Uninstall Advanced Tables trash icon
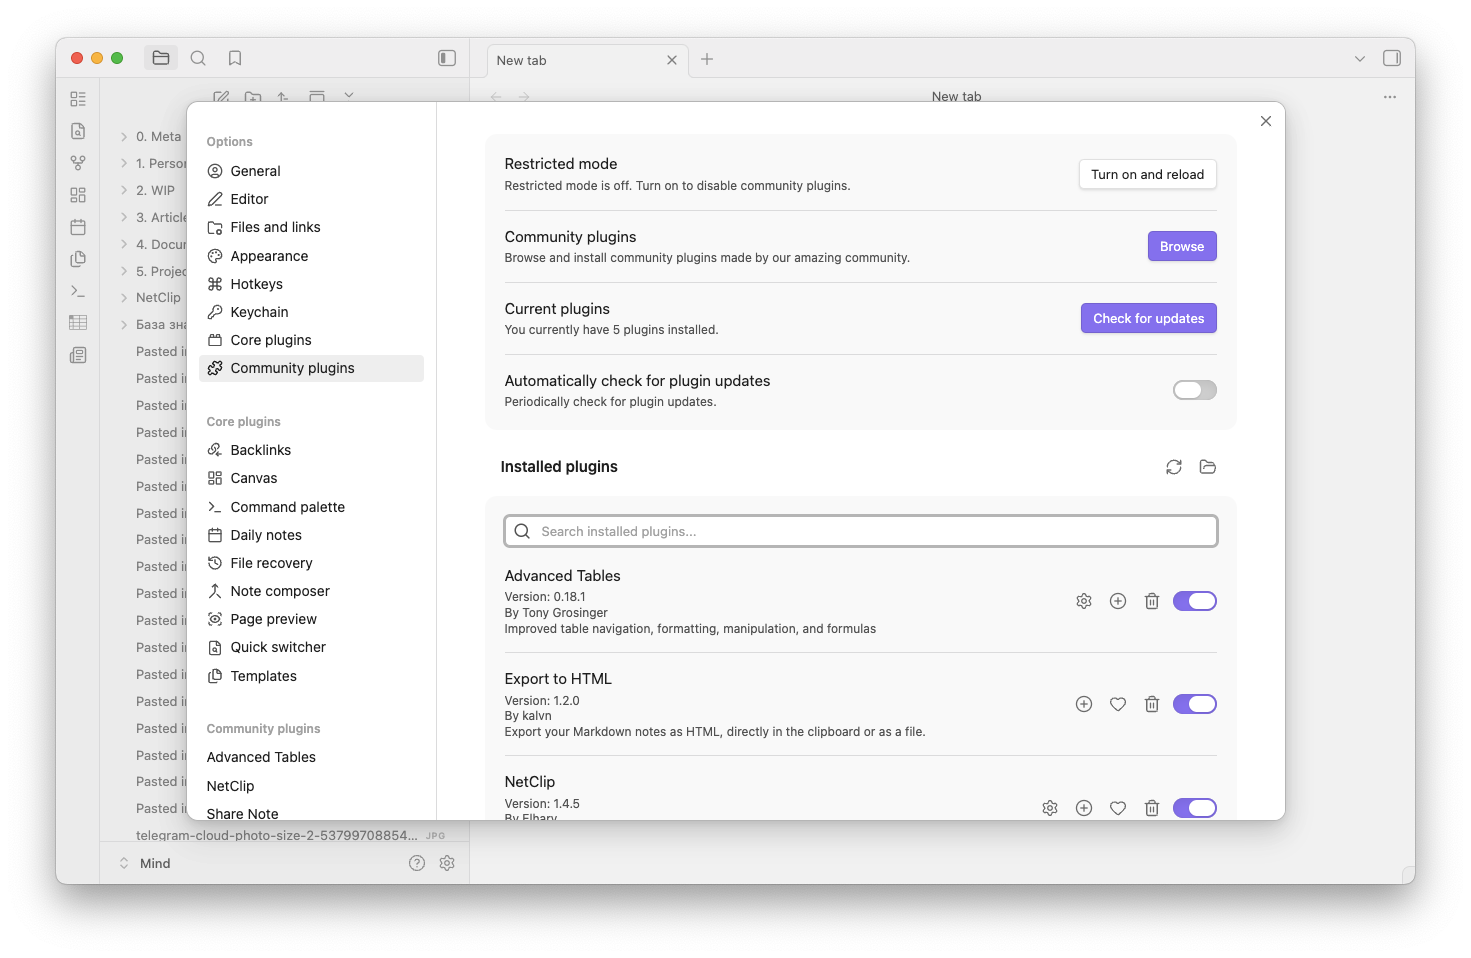The width and height of the screenshot is (1471, 958). tap(1152, 601)
